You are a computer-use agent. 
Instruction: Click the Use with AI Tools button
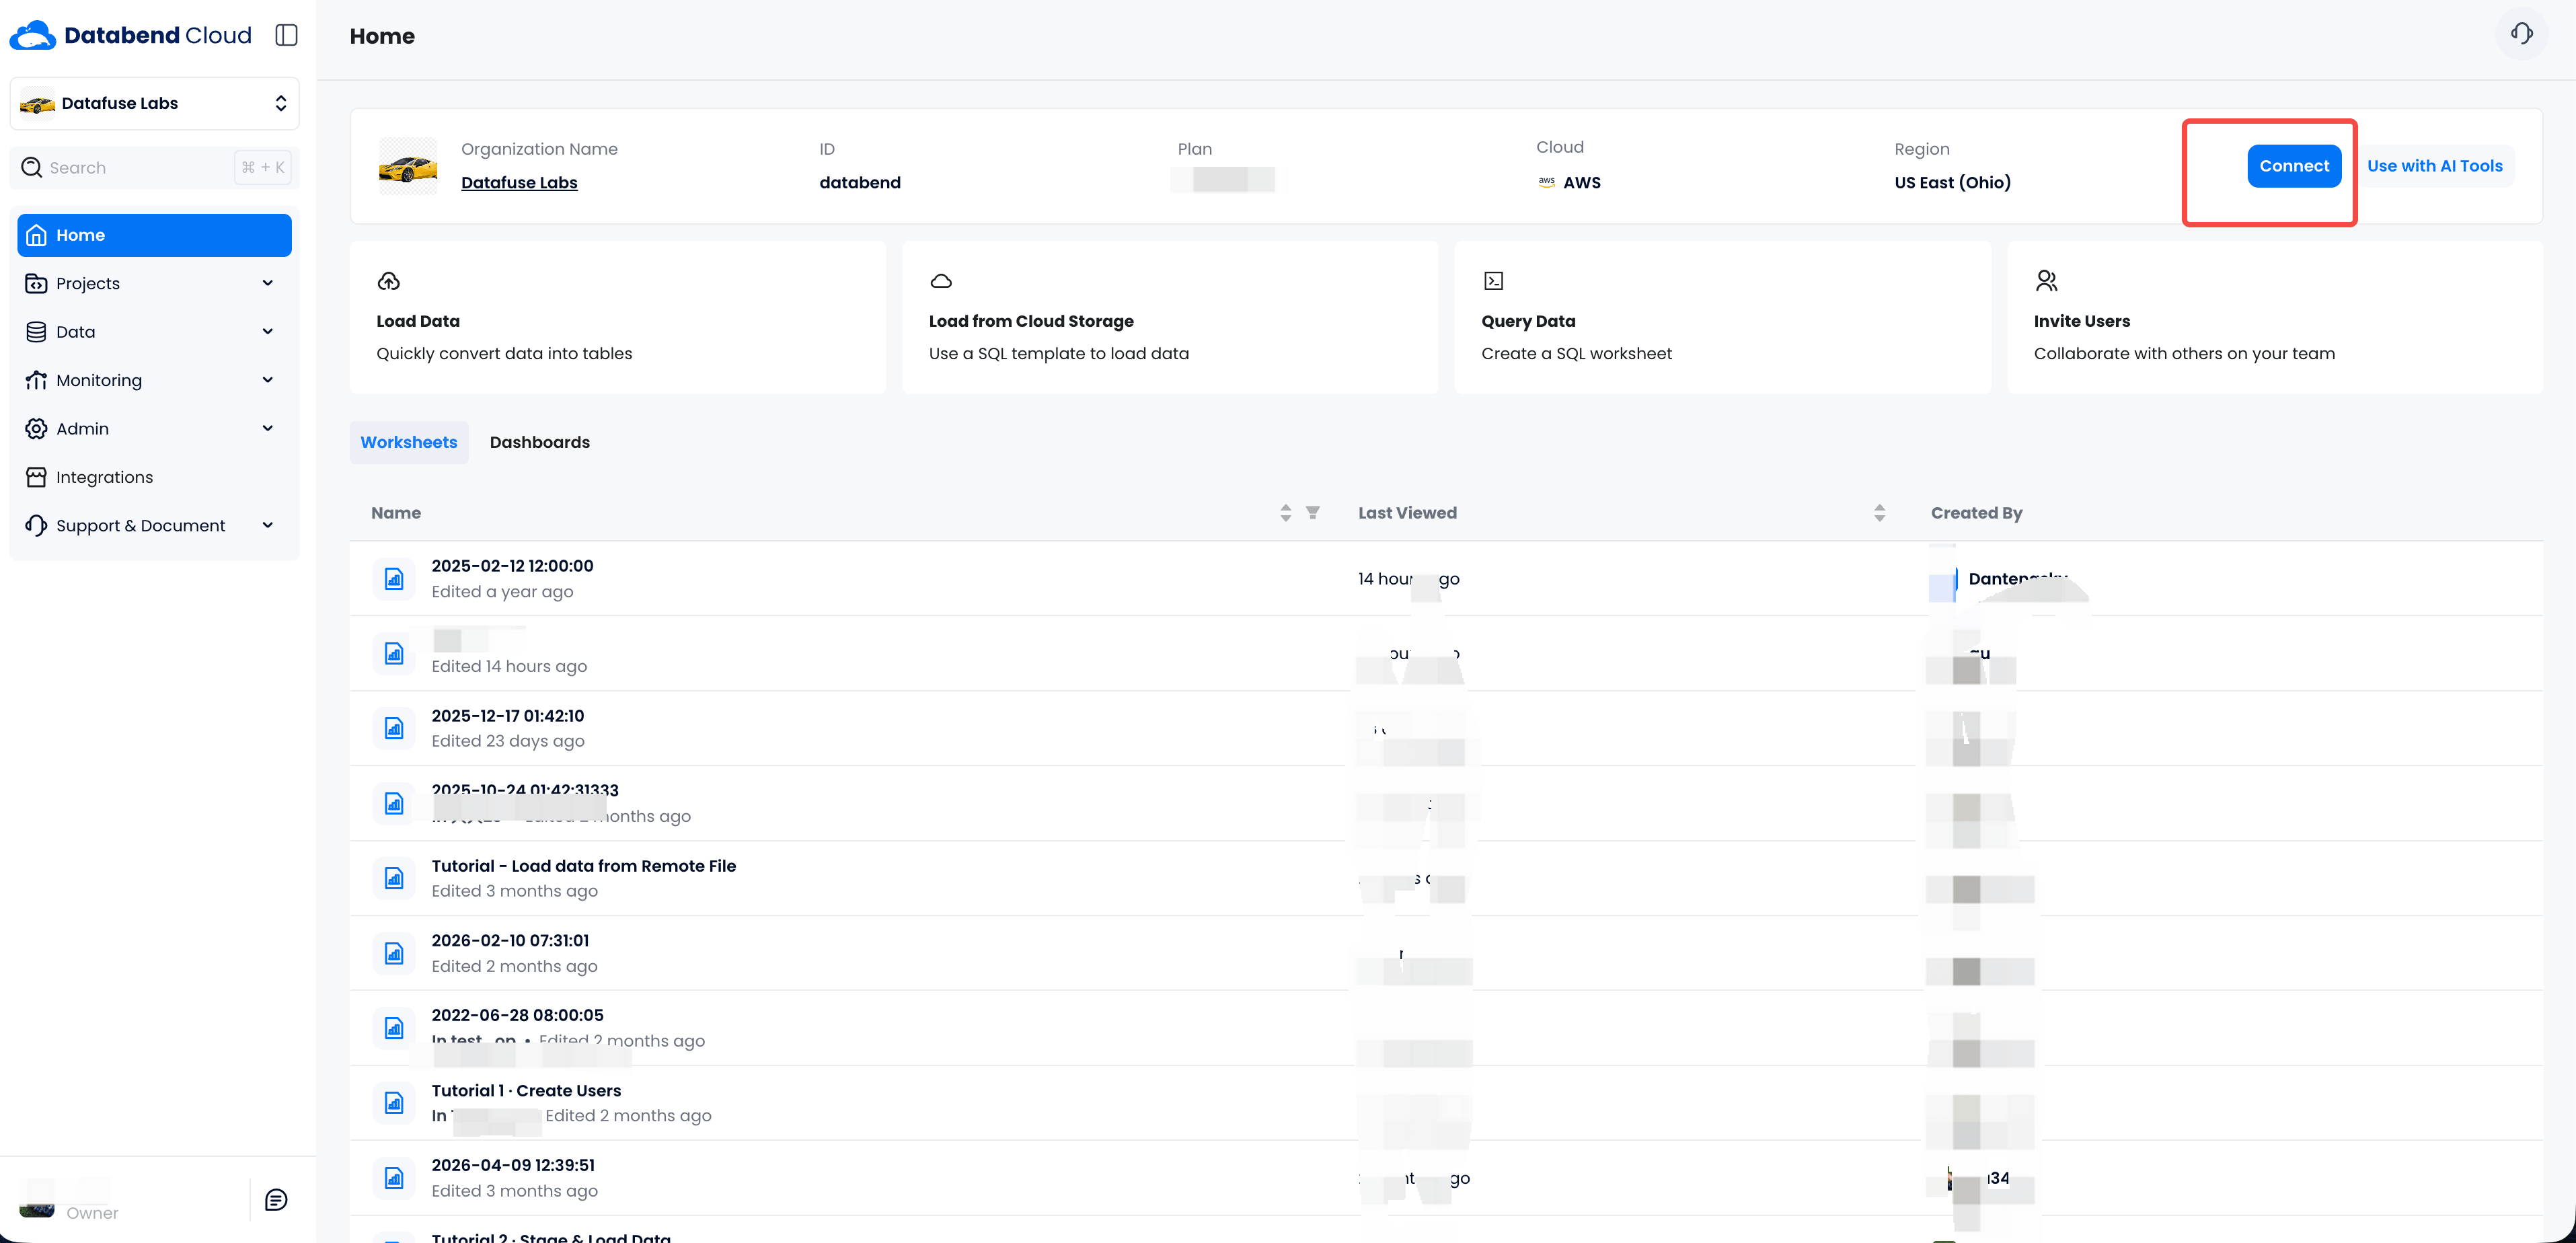[x=2435, y=166]
